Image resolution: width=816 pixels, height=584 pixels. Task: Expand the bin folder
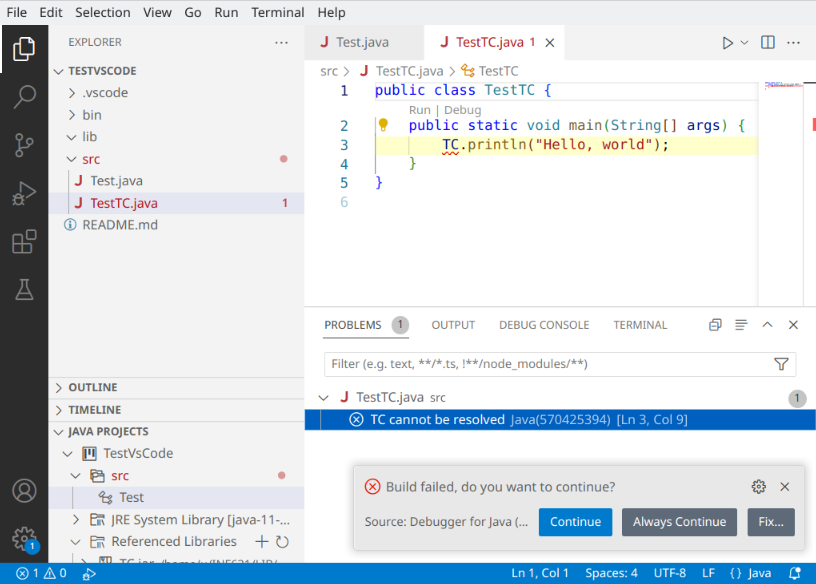(x=72, y=115)
